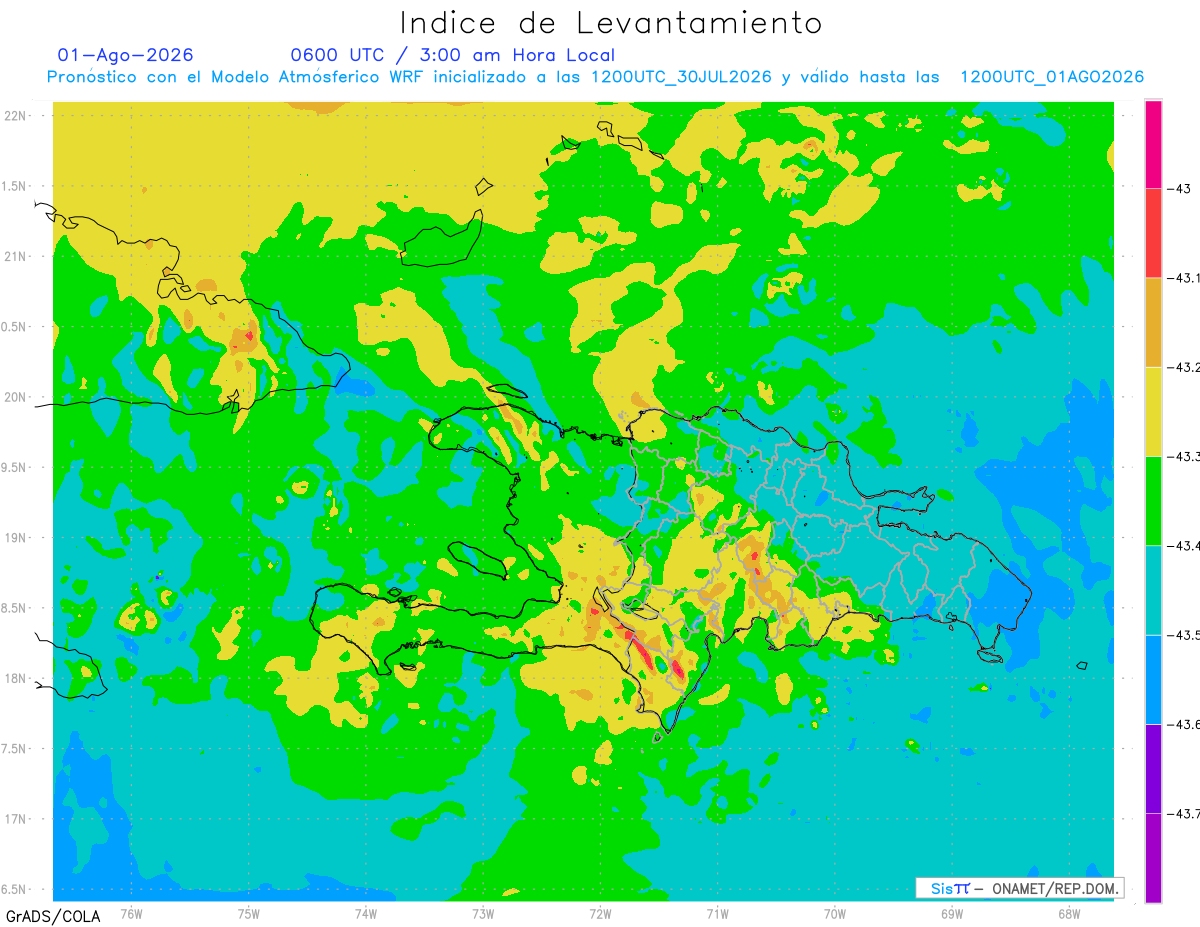Viewport: 1200px width, 927px height.
Task: Choose the yellow colorbar segment above -43.3
Action: coord(1153,411)
